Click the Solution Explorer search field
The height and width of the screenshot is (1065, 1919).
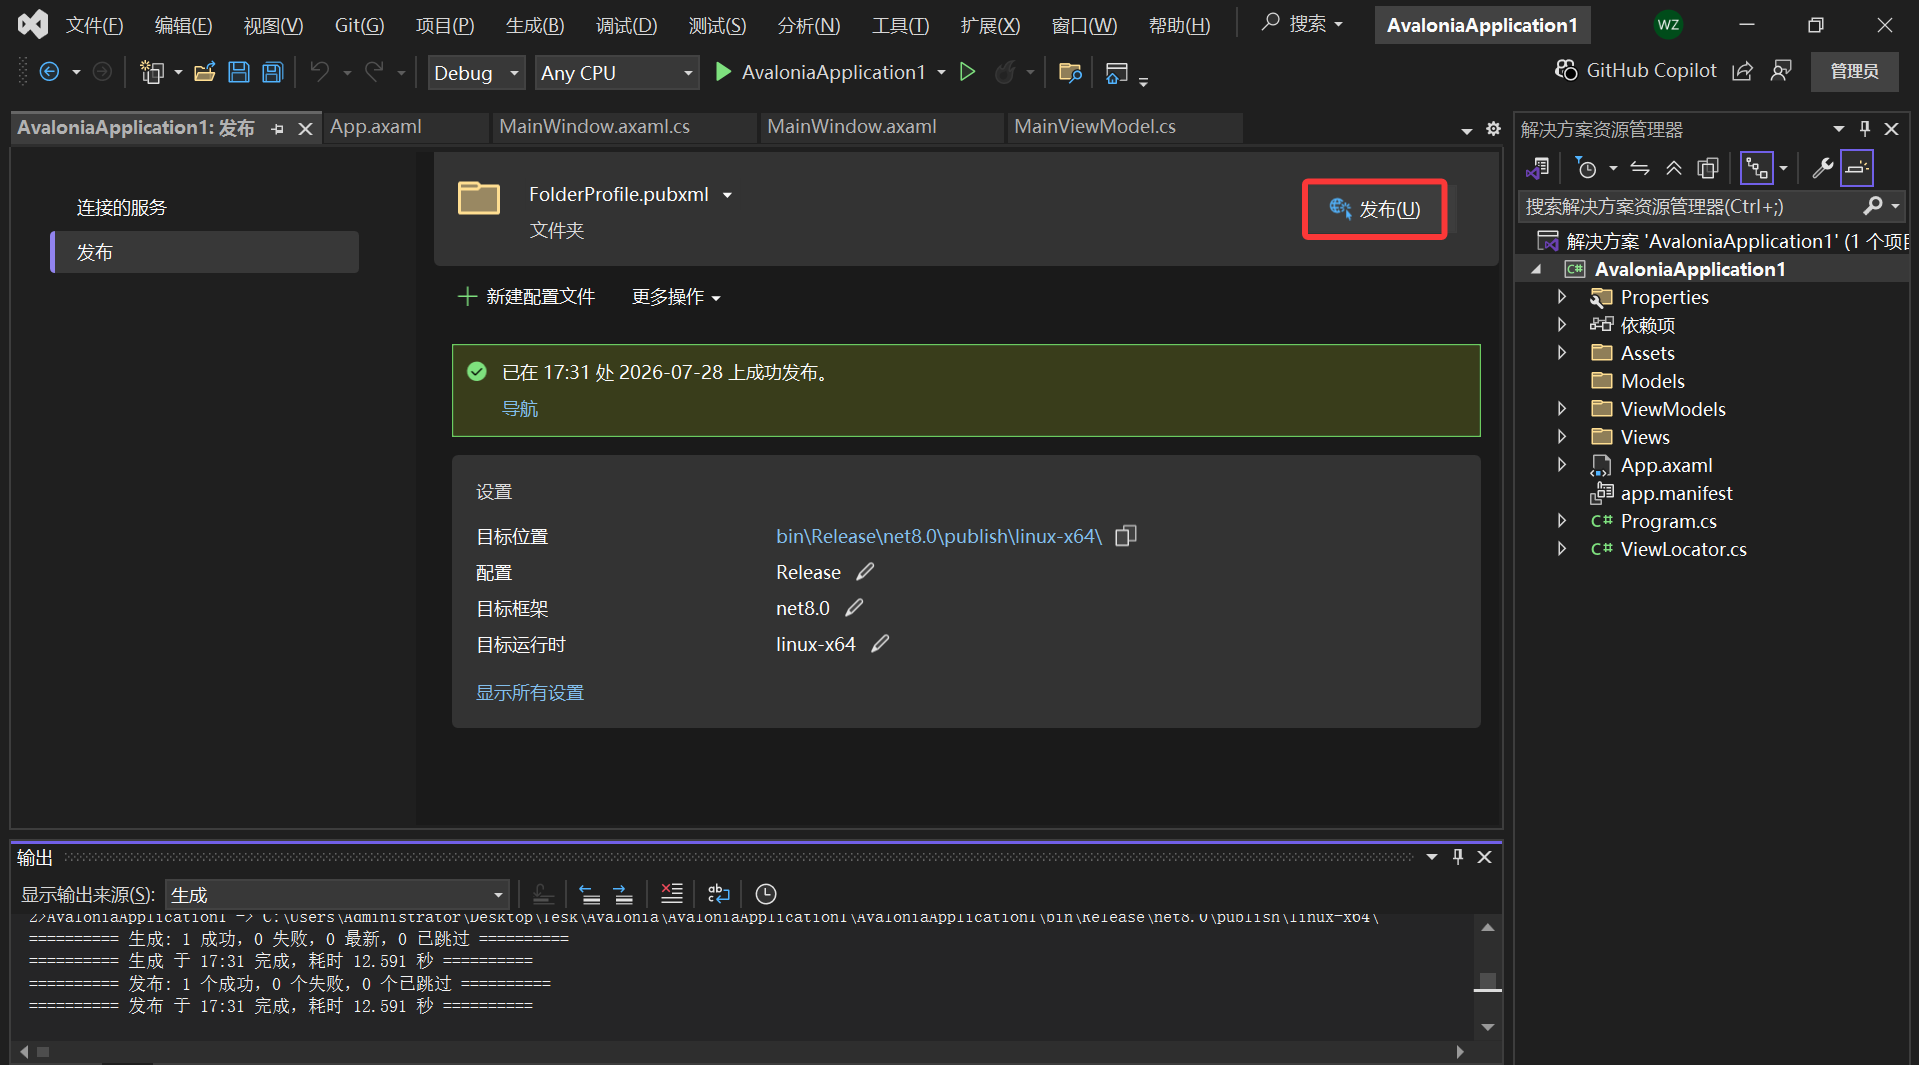1690,207
